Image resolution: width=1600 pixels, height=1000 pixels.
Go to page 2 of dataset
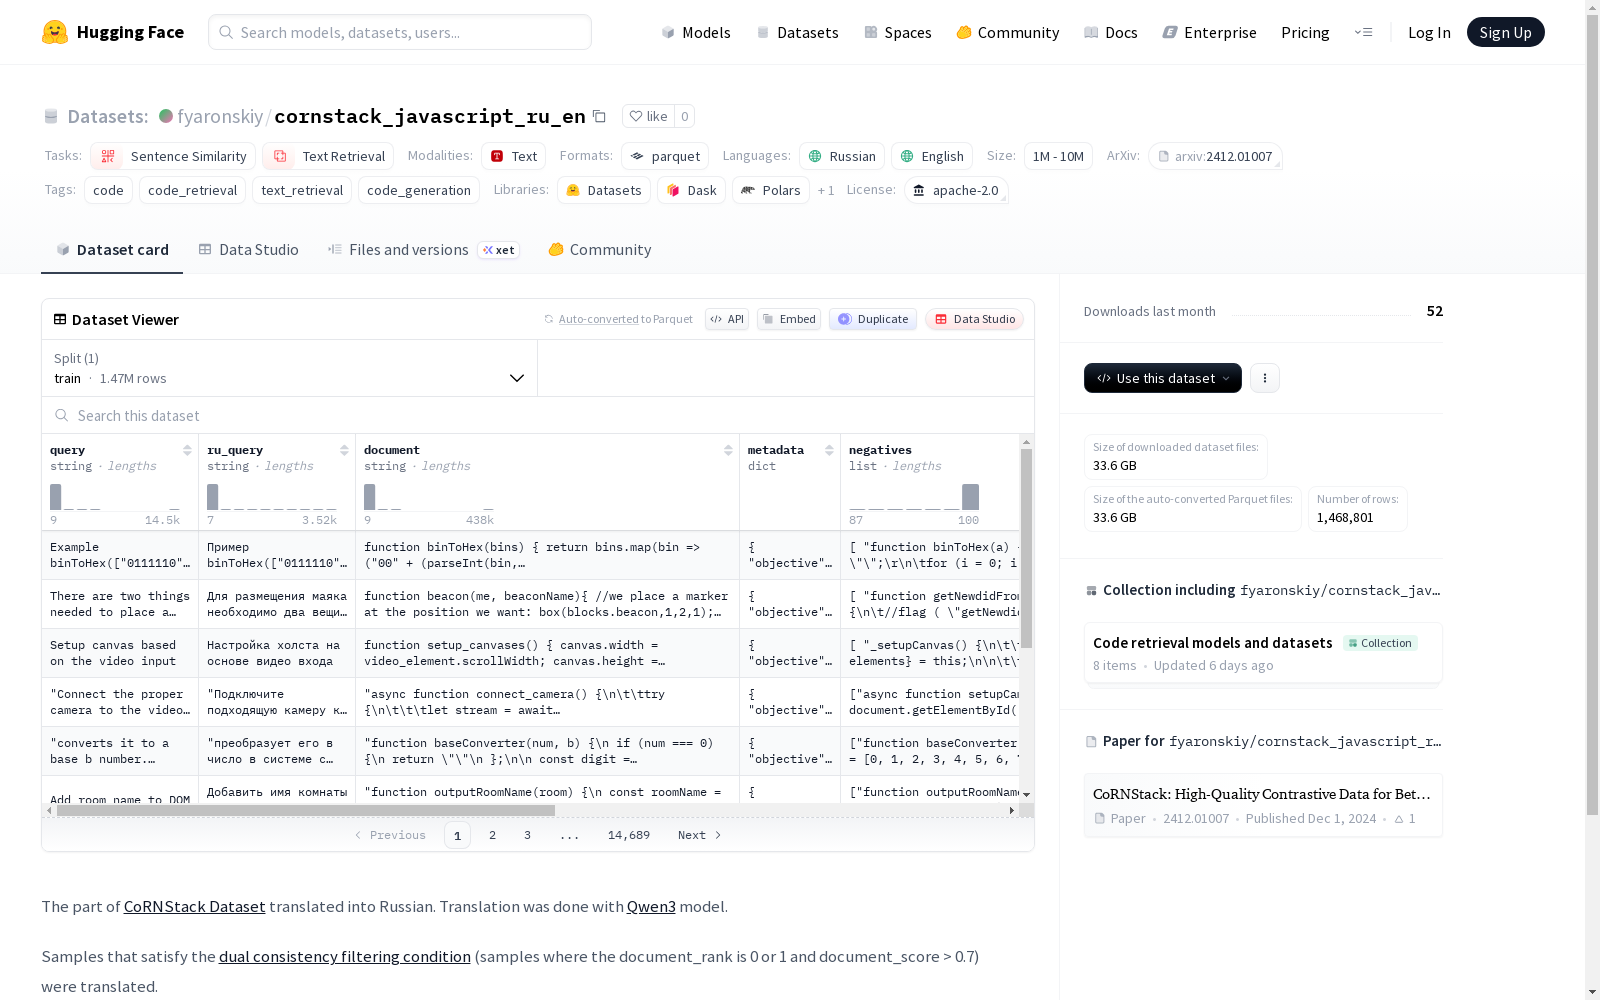tap(492, 835)
